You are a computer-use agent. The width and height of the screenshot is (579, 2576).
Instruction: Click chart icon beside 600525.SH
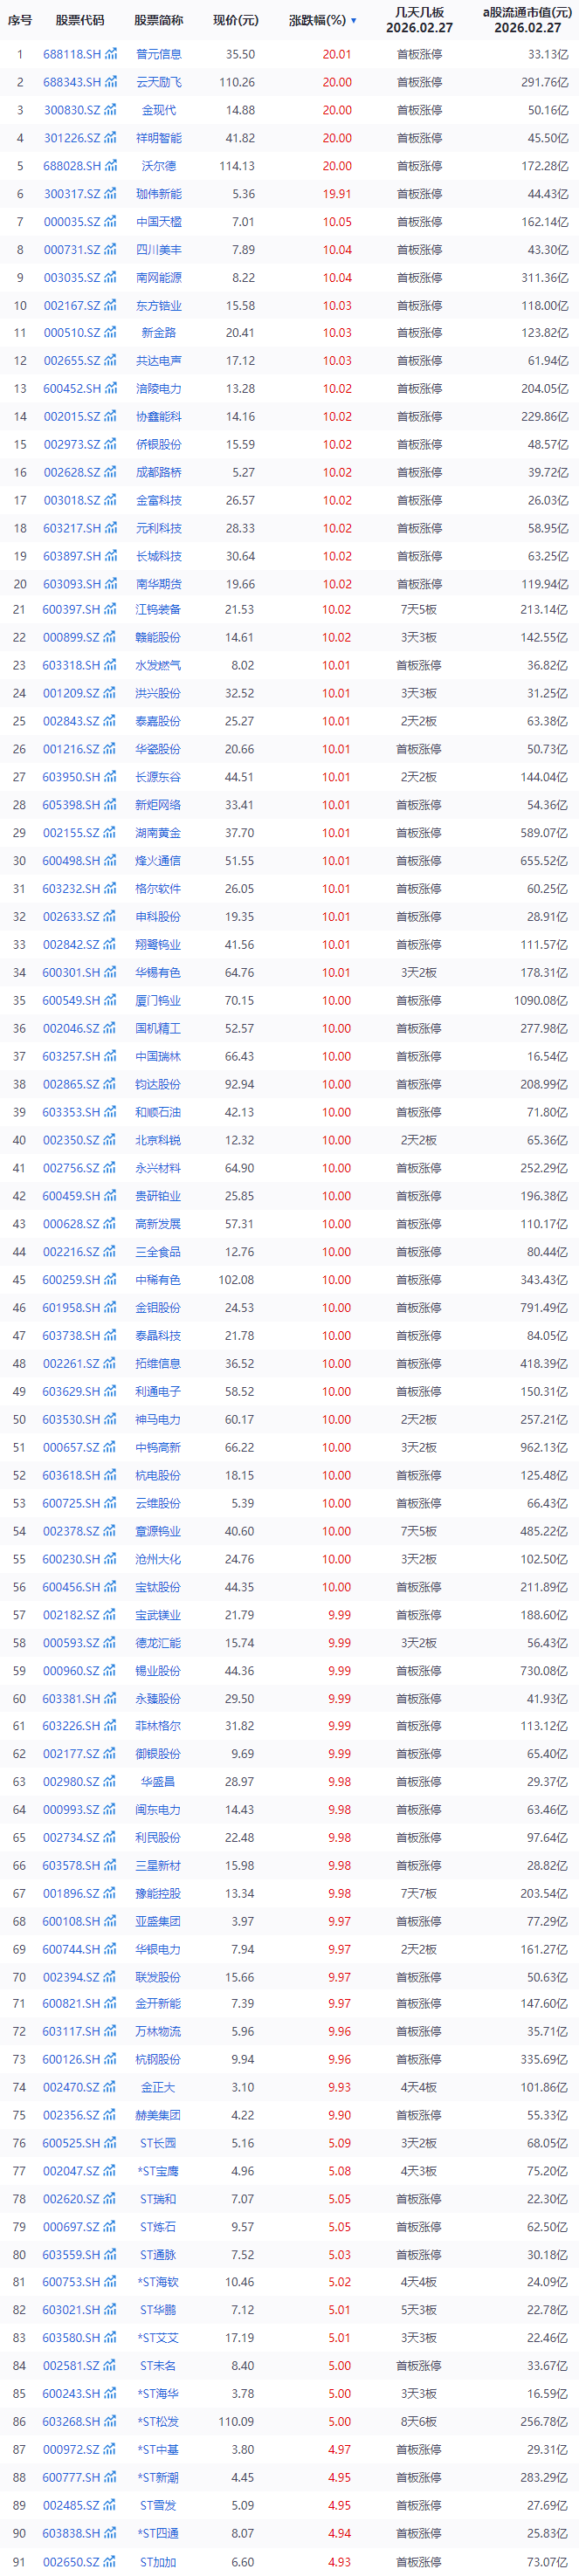111,2142
